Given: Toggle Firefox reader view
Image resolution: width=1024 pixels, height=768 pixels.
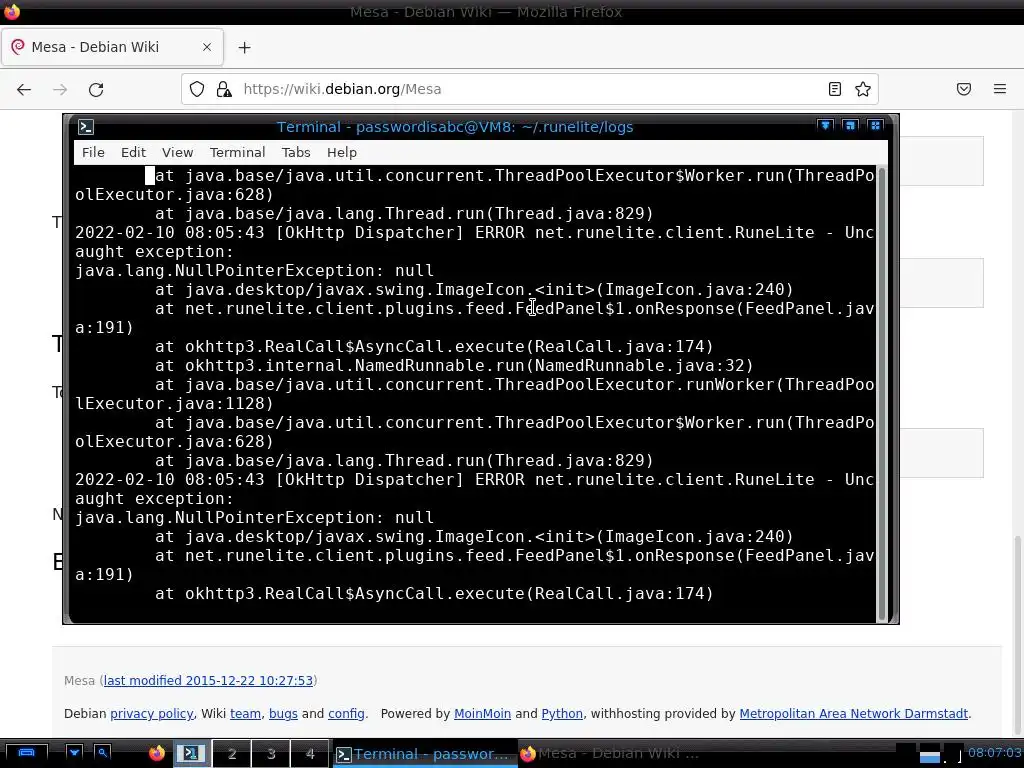Looking at the screenshot, I should pyautogui.click(x=835, y=89).
